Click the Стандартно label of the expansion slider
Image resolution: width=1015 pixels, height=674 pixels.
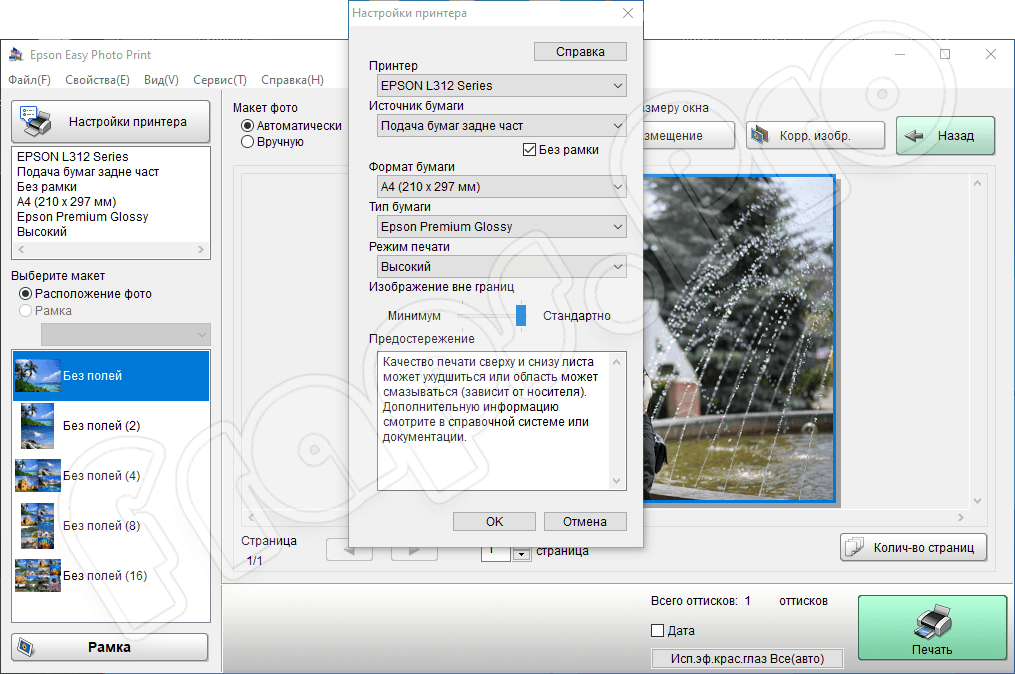click(577, 316)
